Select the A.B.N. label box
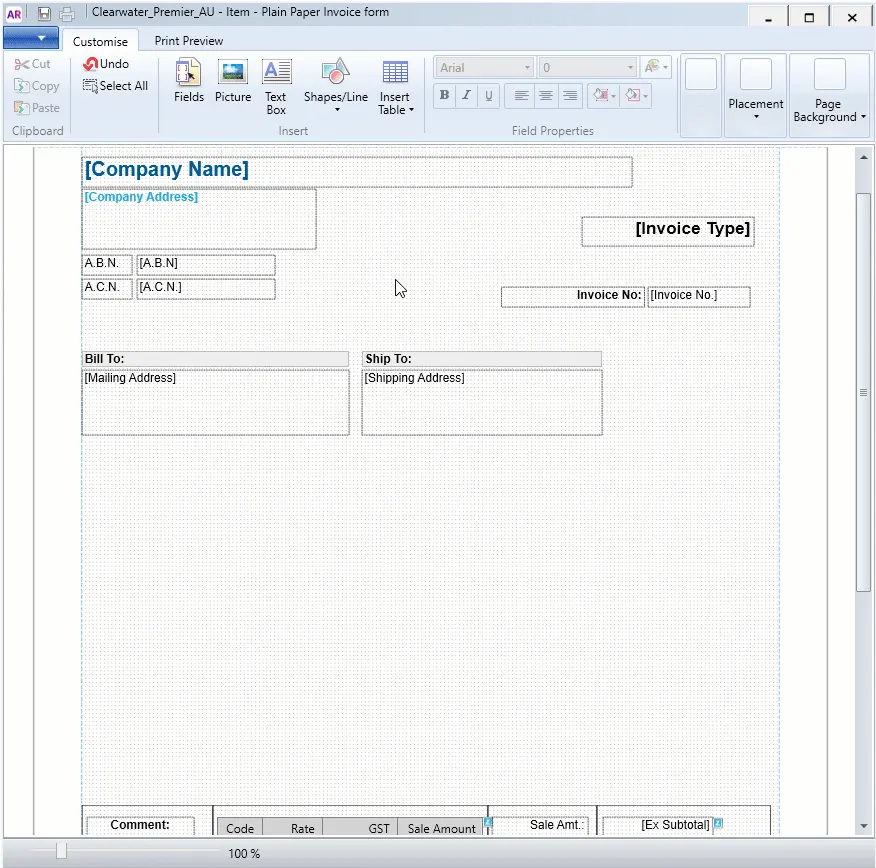Viewport: 876px width, 868px height. (x=107, y=265)
